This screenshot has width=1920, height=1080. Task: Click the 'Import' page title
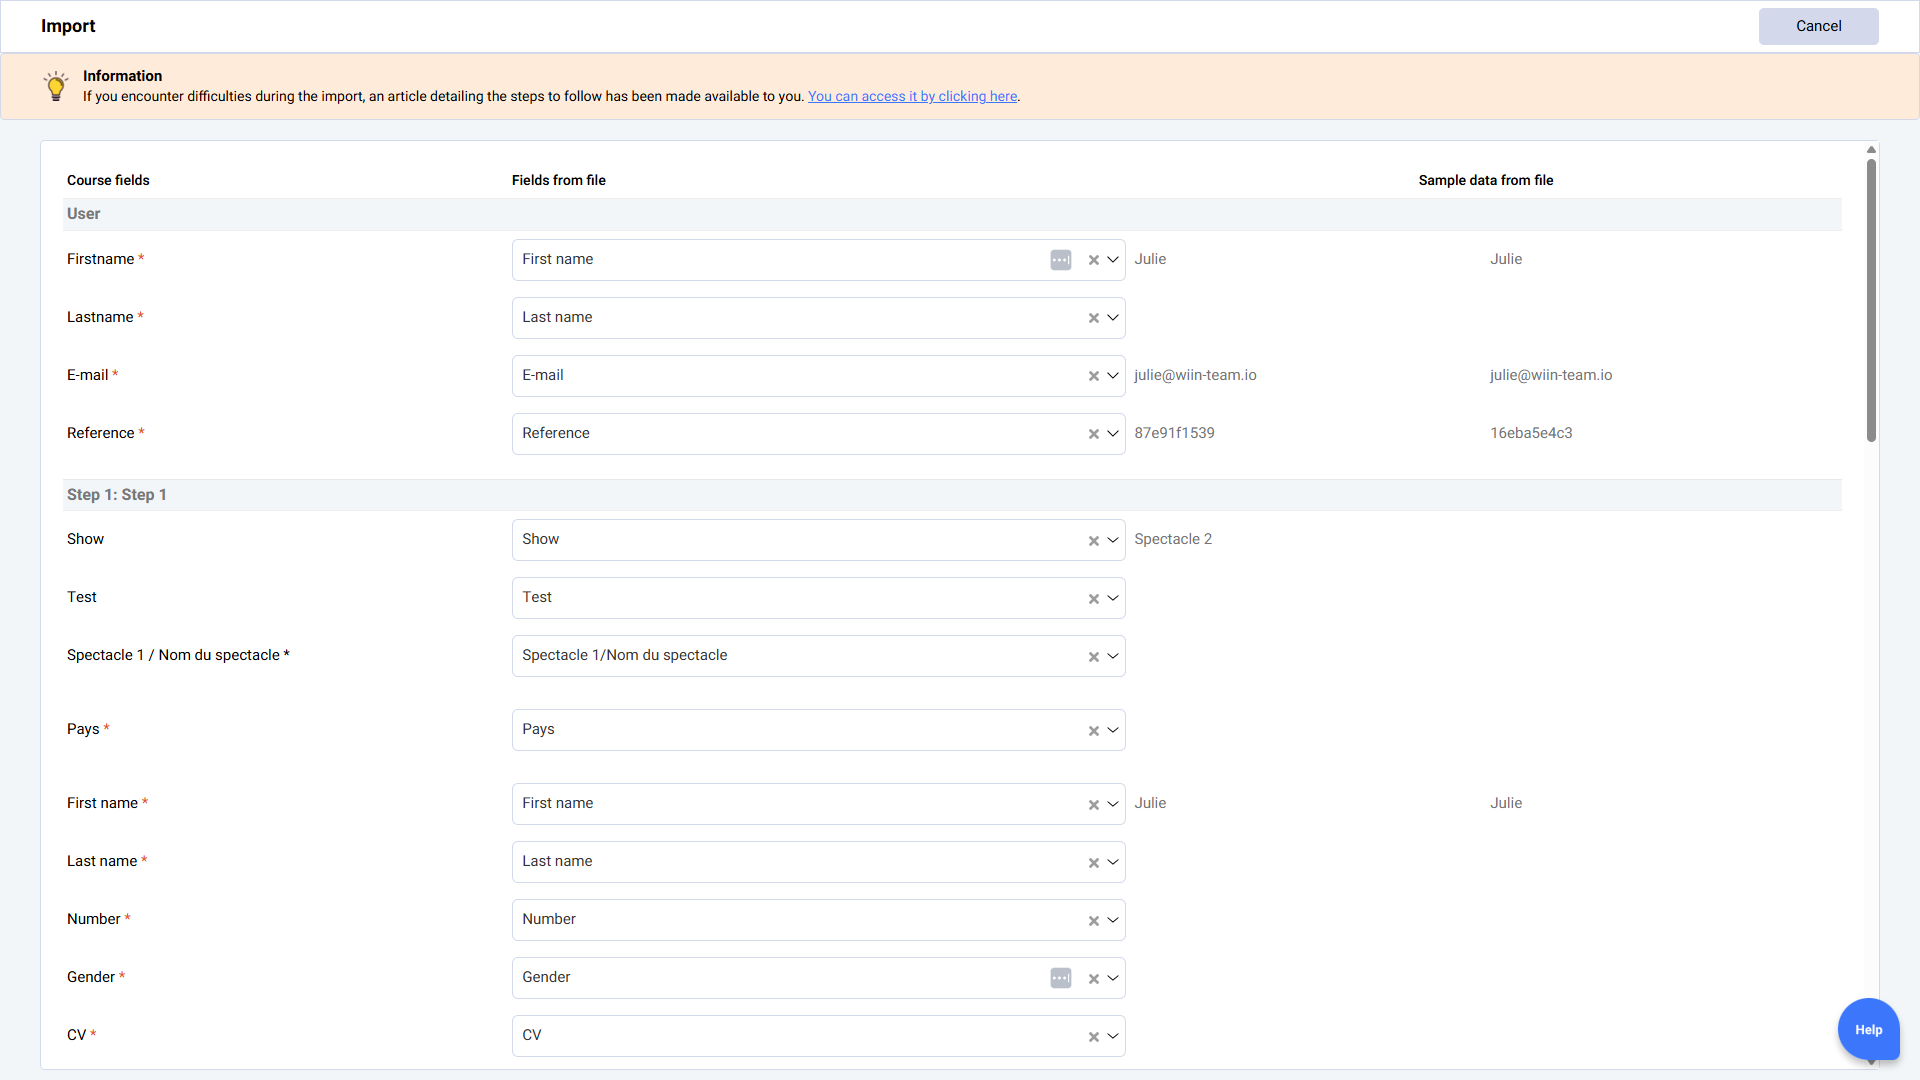coord(68,26)
